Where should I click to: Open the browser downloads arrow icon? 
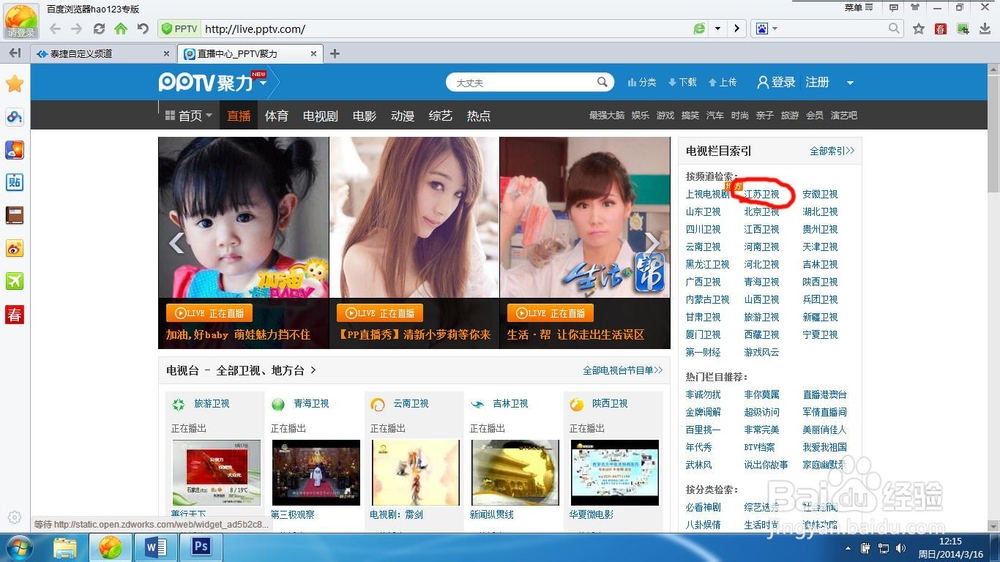point(985,29)
